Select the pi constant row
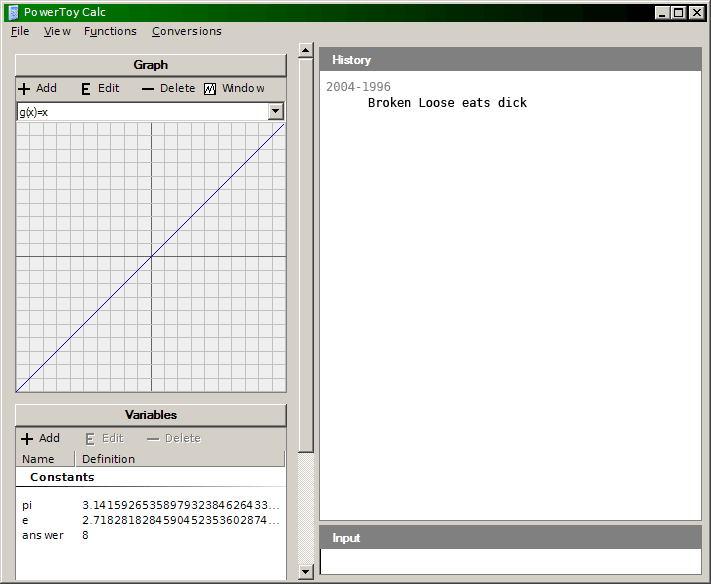The image size is (711, 584). click(151, 505)
